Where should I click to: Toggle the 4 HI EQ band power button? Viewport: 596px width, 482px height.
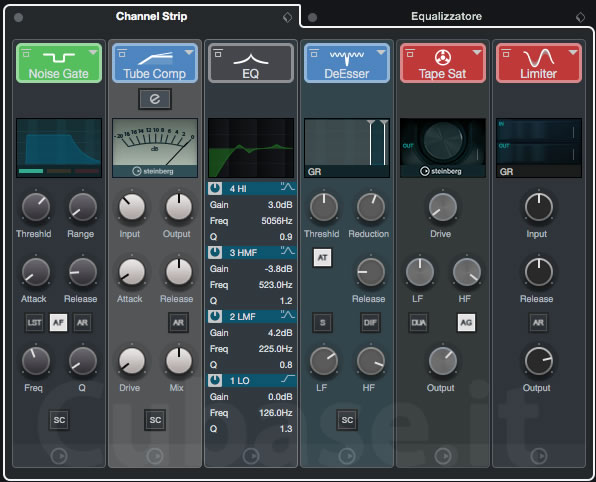[215, 188]
